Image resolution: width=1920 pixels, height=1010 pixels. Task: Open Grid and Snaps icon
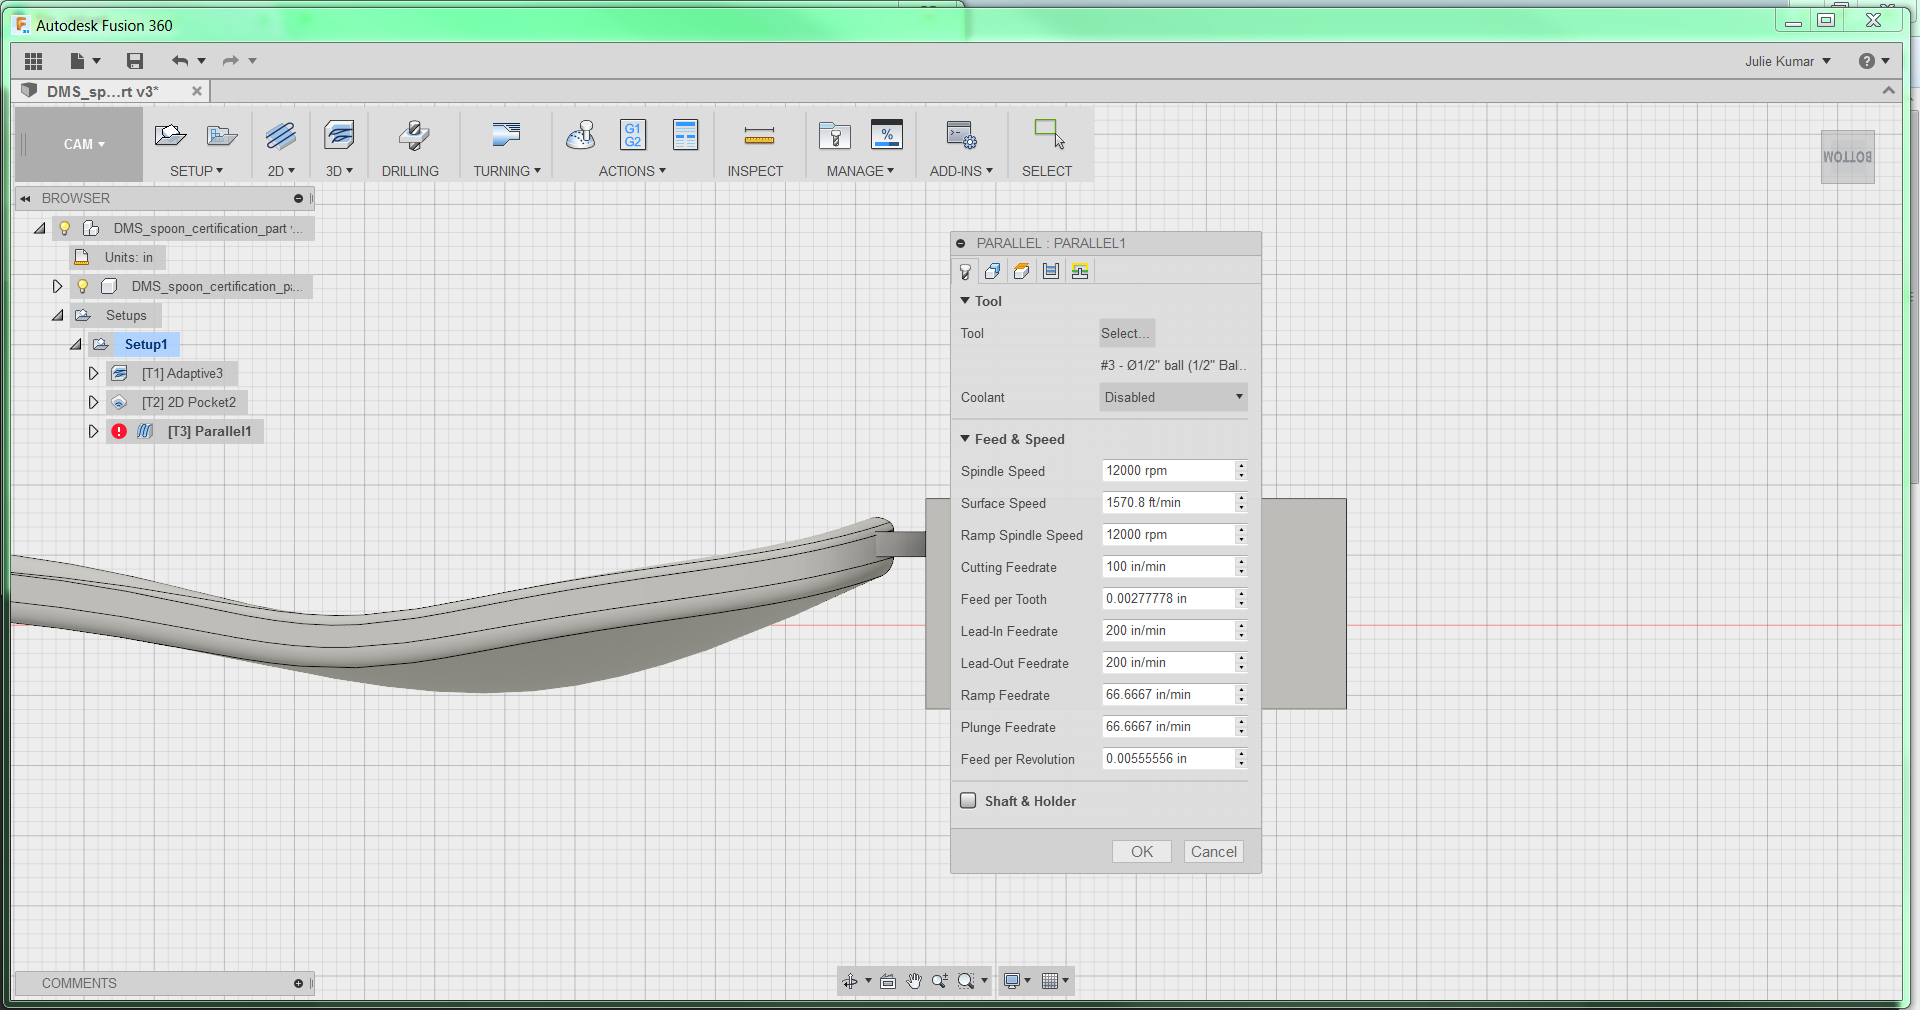[x=1050, y=981]
